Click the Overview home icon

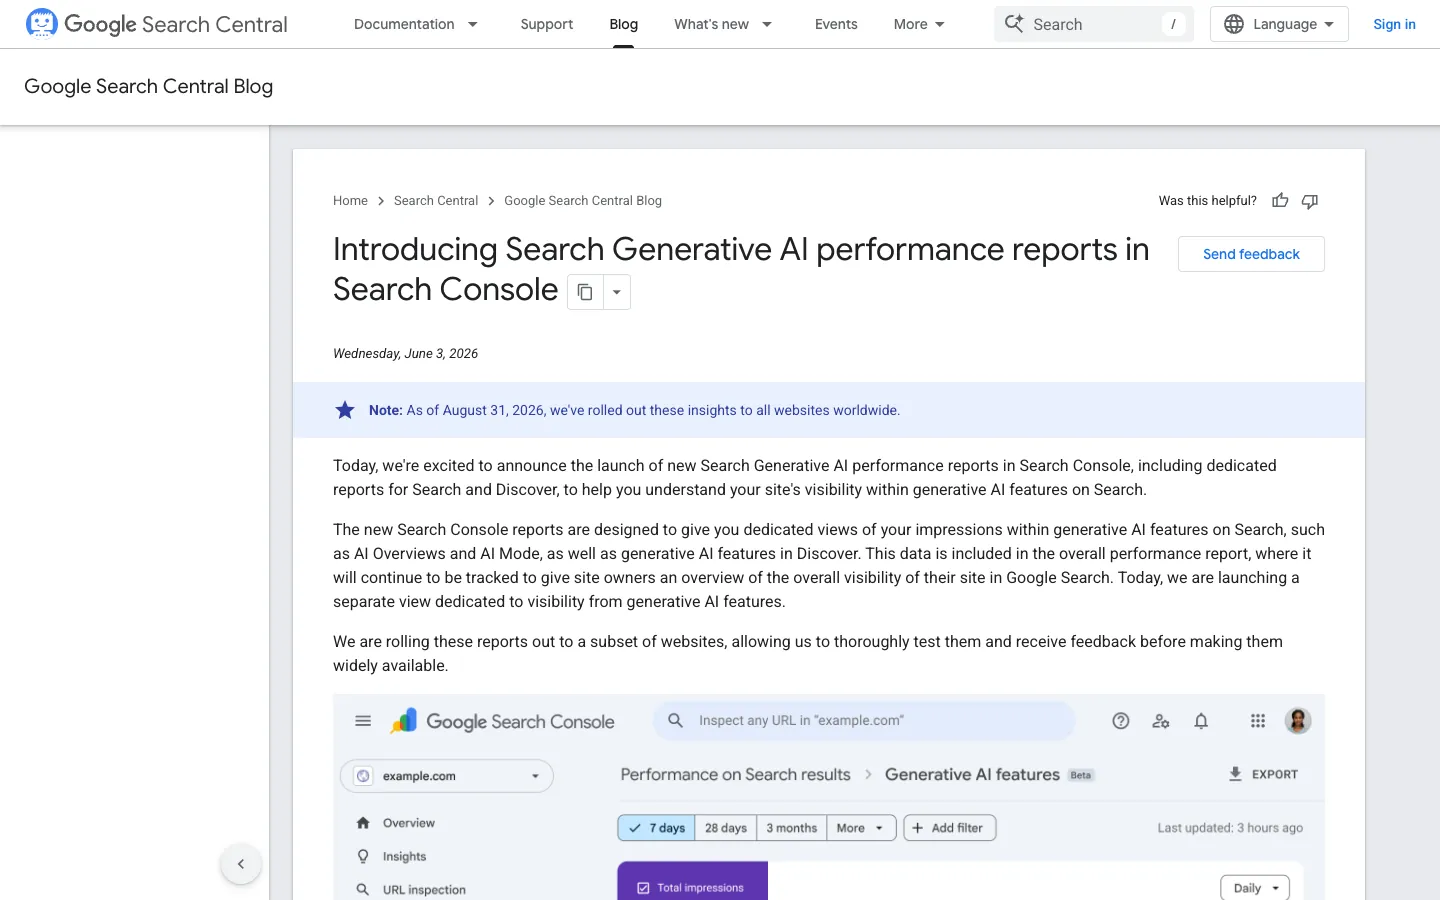363,823
